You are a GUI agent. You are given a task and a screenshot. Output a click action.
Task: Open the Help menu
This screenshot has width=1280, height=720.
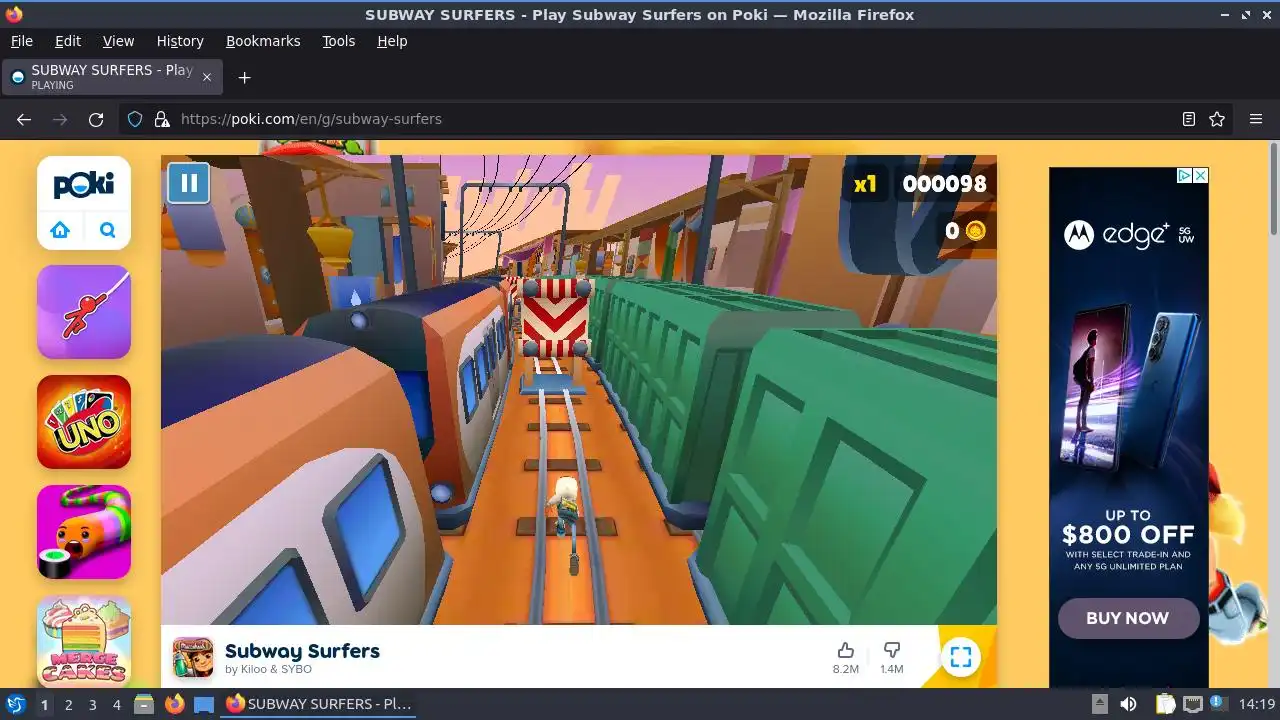(392, 41)
